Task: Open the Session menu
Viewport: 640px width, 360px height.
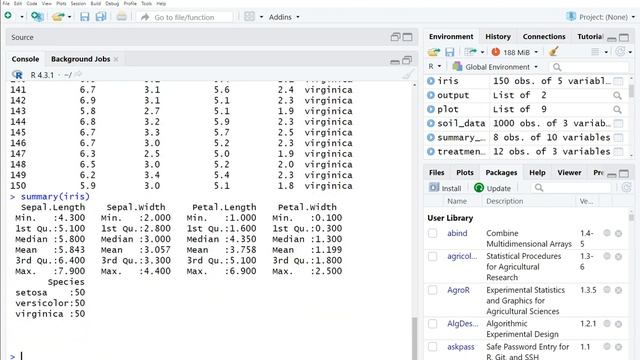Action: click(78, 3)
